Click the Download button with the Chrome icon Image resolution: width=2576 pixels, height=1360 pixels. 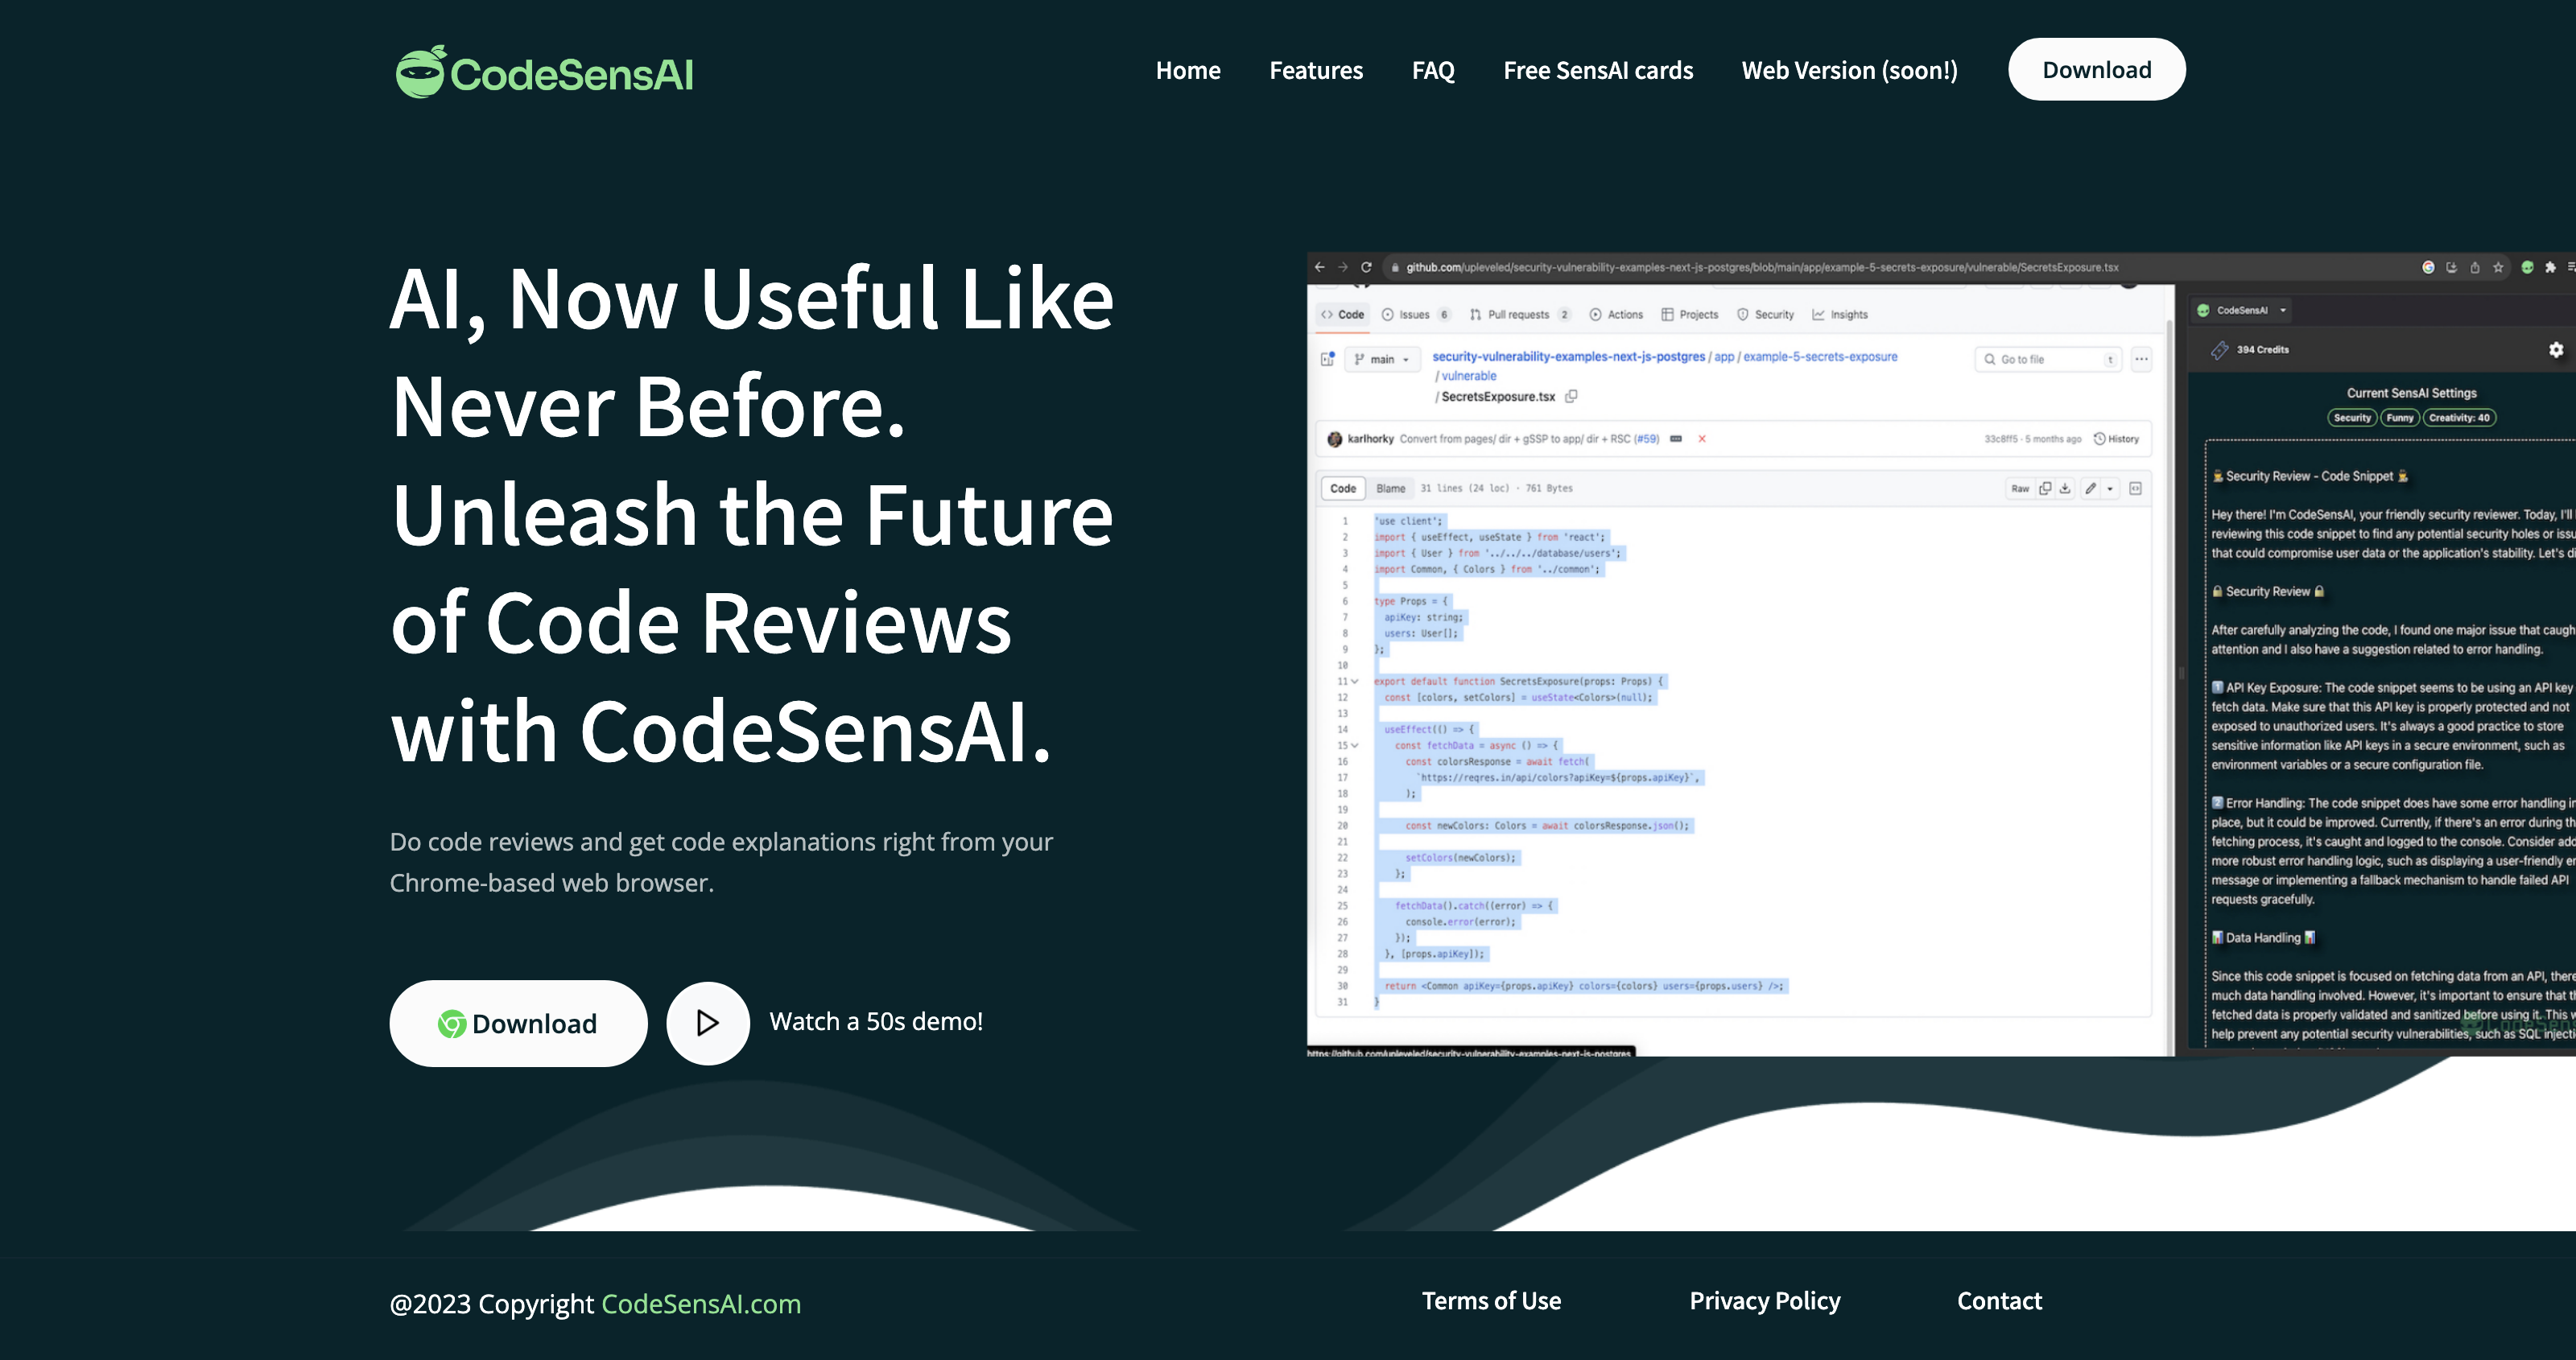point(518,1023)
